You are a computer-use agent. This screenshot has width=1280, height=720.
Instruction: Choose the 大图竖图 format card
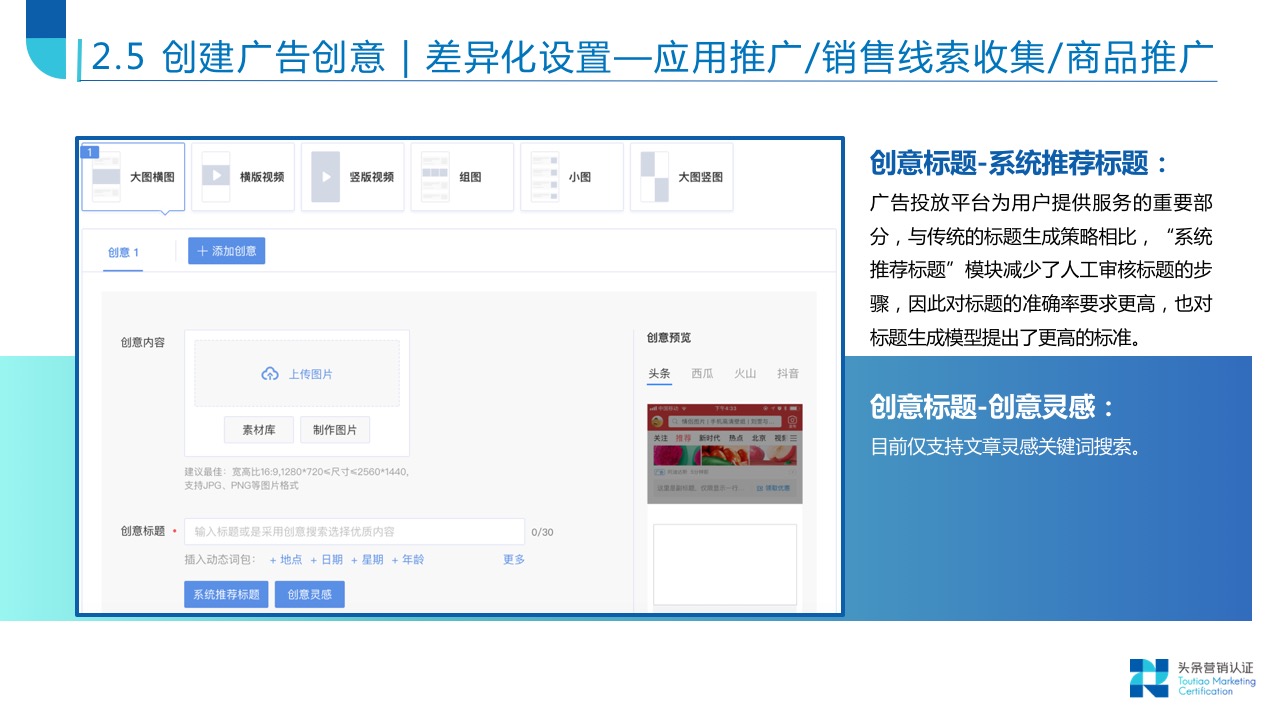682,177
